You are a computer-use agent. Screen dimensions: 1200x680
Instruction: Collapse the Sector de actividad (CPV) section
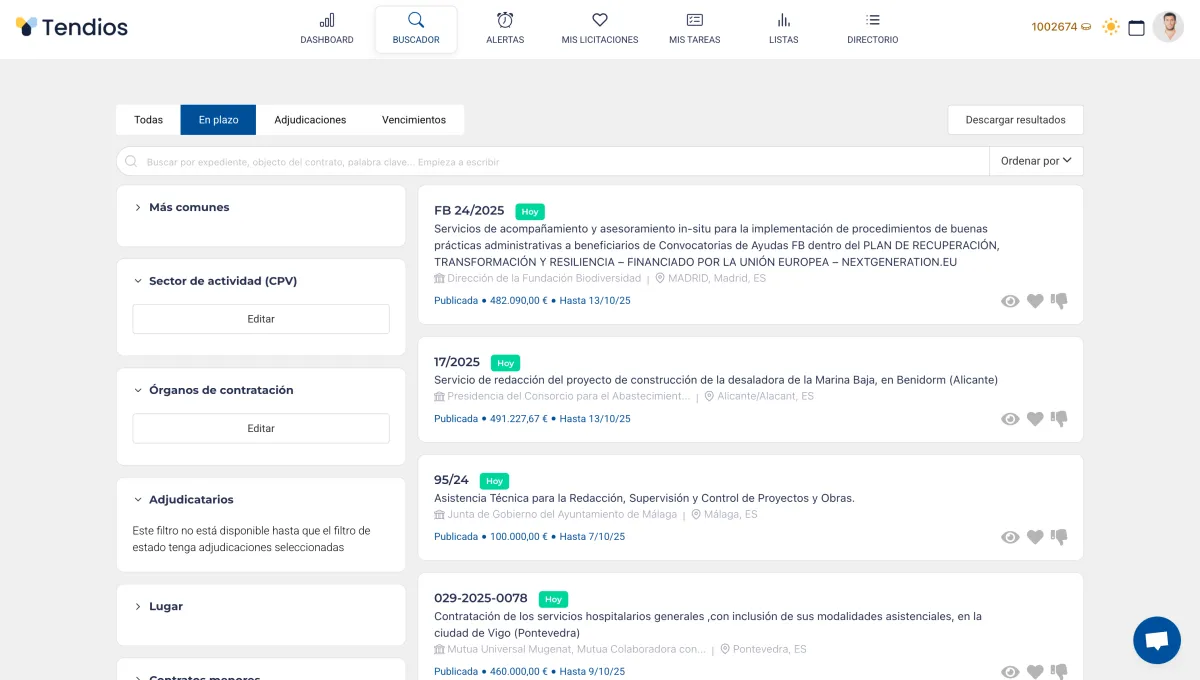222,281
